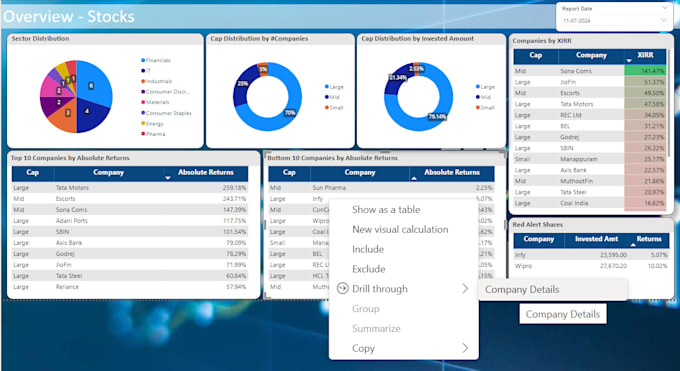Sort Bottom 10 table by Company header
This screenshot has width=680, height=371.
[x=360, y=173]
